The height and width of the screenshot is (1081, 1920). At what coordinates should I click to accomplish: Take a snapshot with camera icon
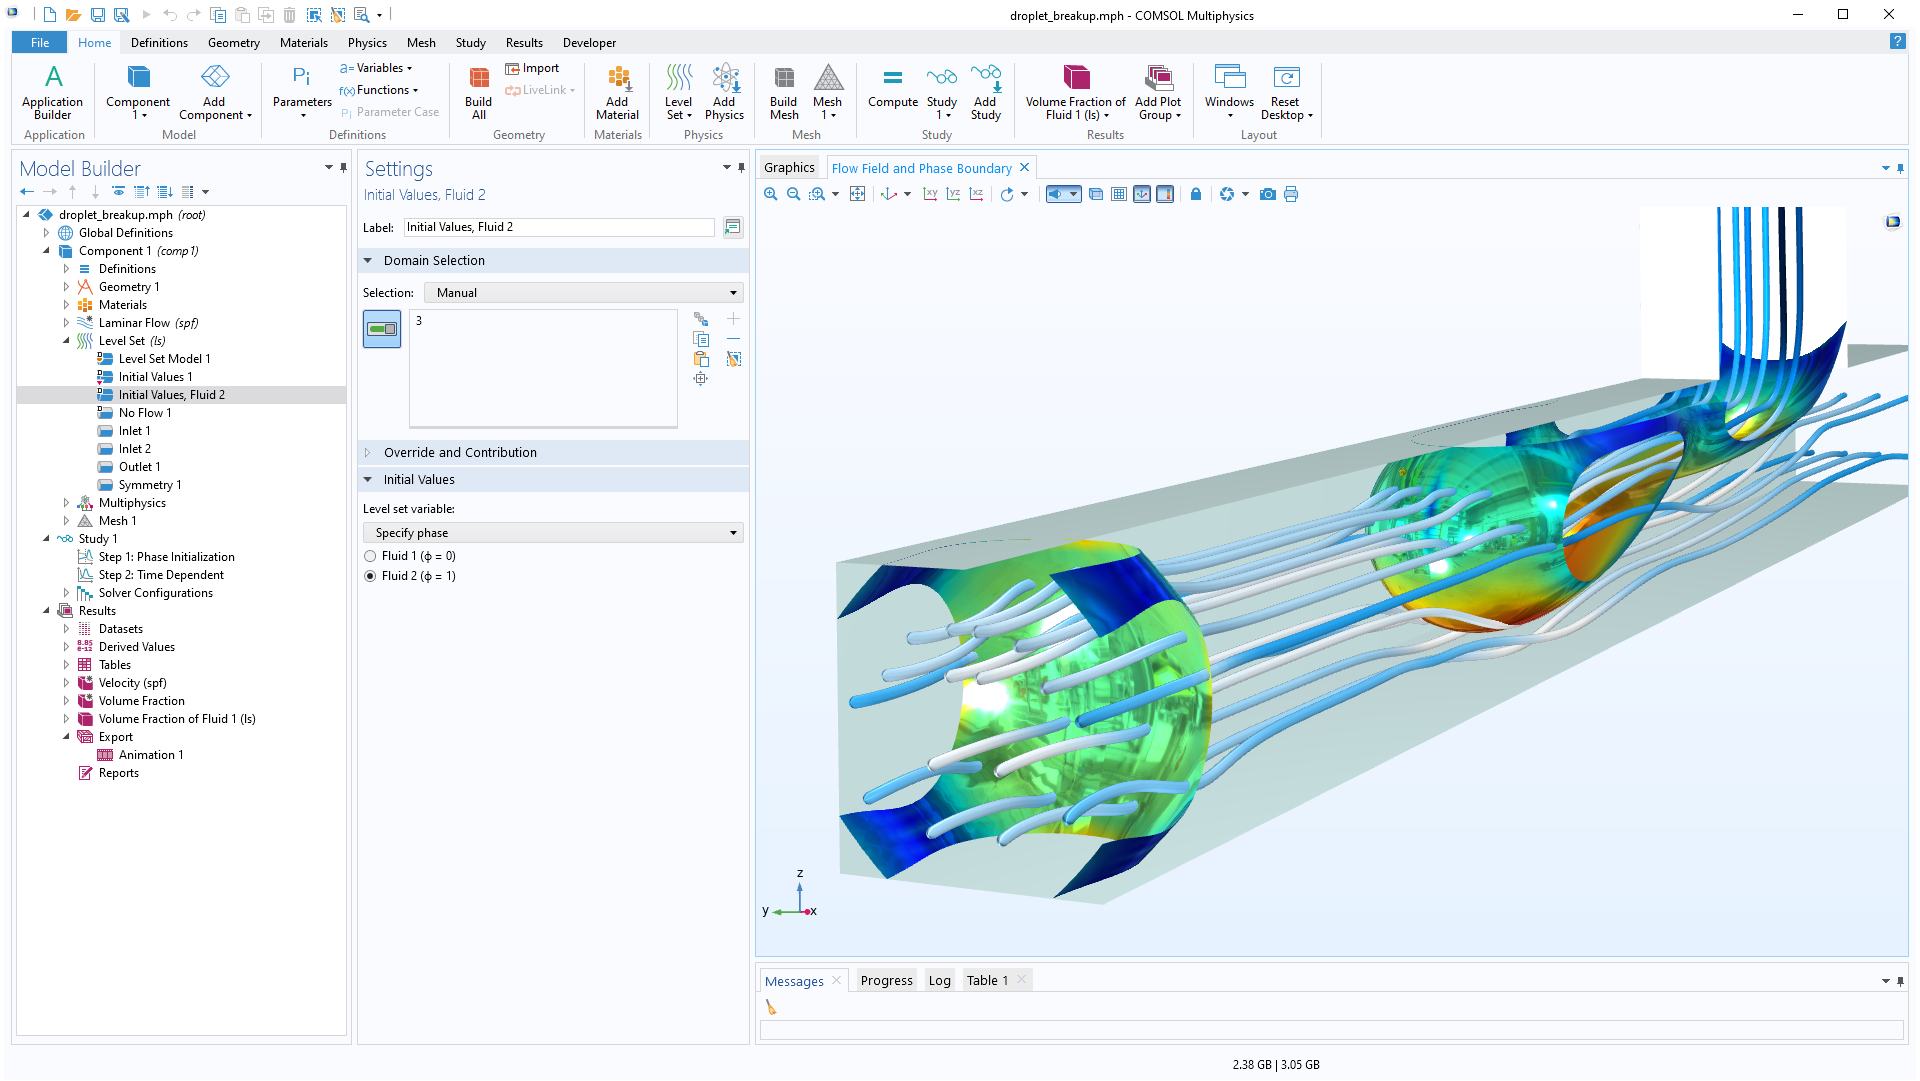click(1267, 194)
